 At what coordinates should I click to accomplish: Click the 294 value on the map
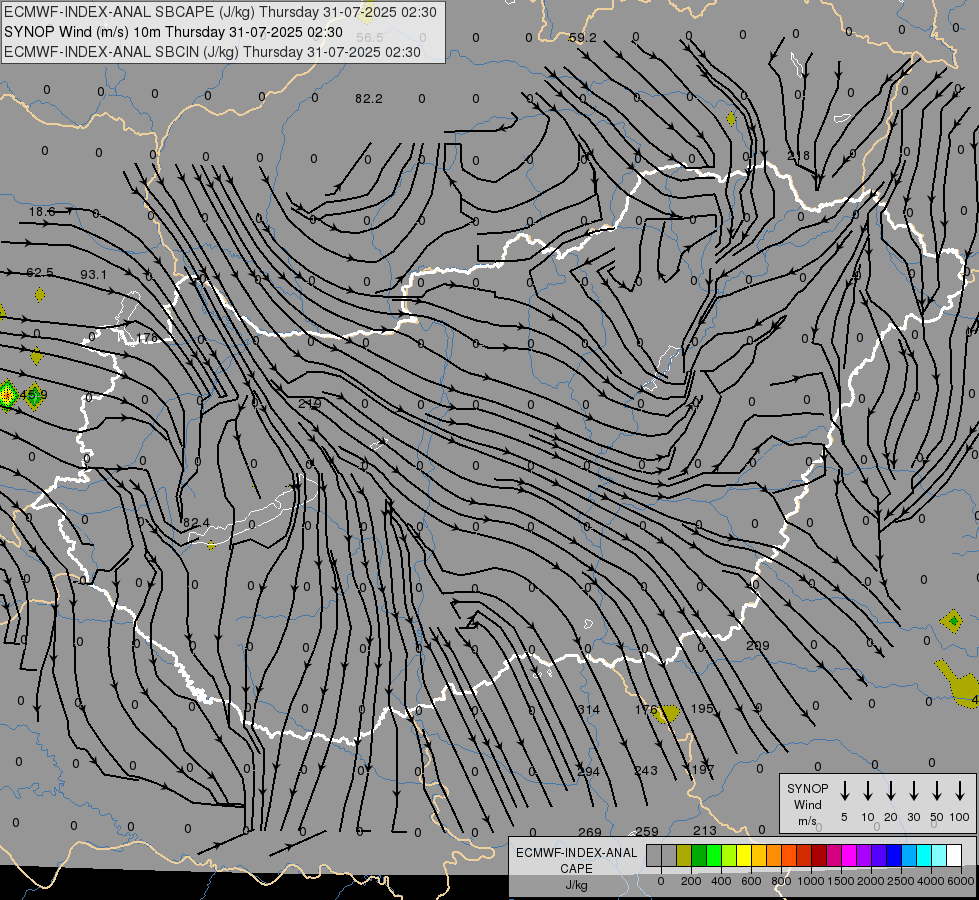[588, 772]
